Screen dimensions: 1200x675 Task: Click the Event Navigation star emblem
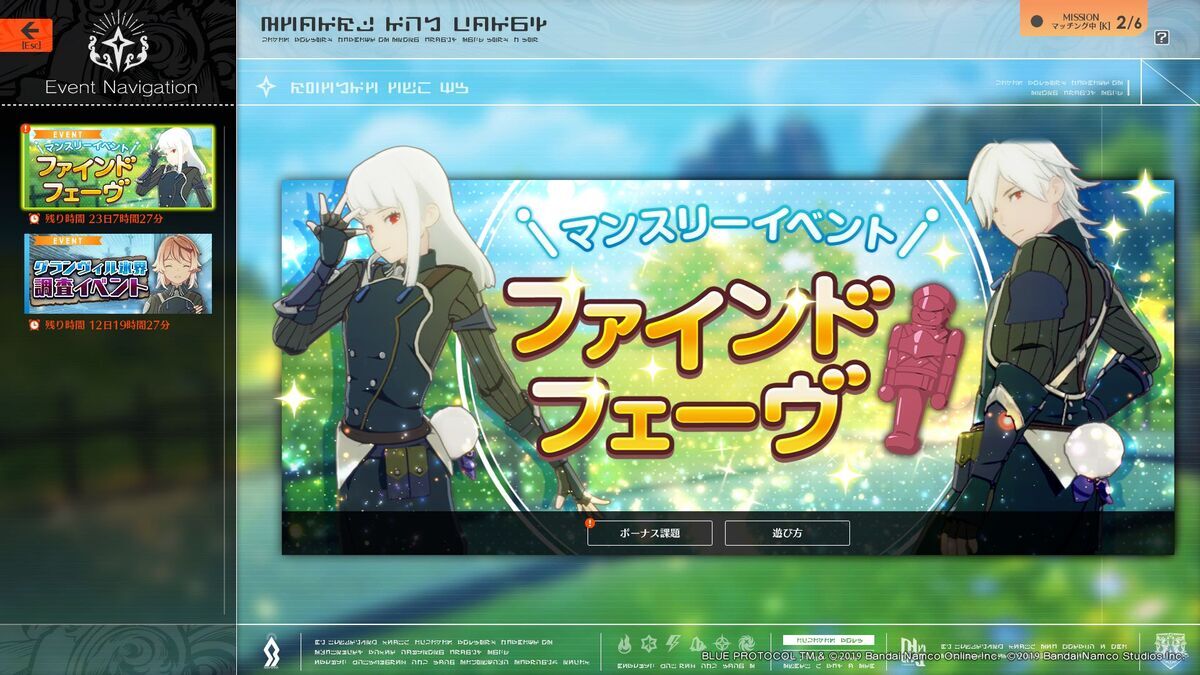tap(118, 43)
